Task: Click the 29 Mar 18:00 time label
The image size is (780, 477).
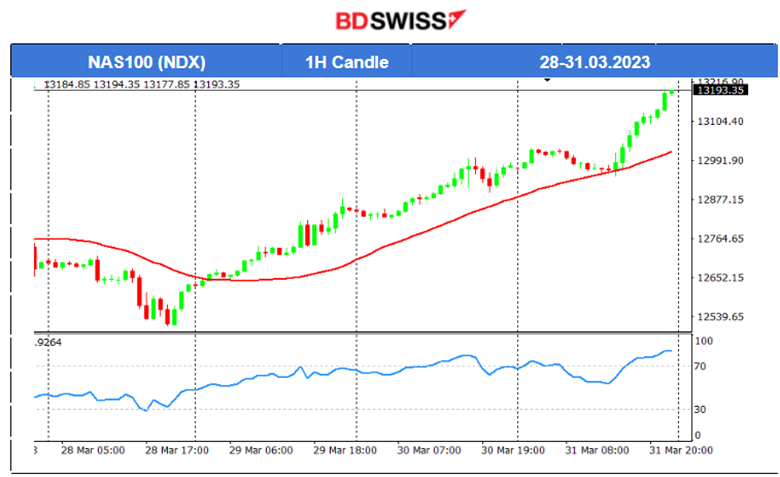Action: 345,451
